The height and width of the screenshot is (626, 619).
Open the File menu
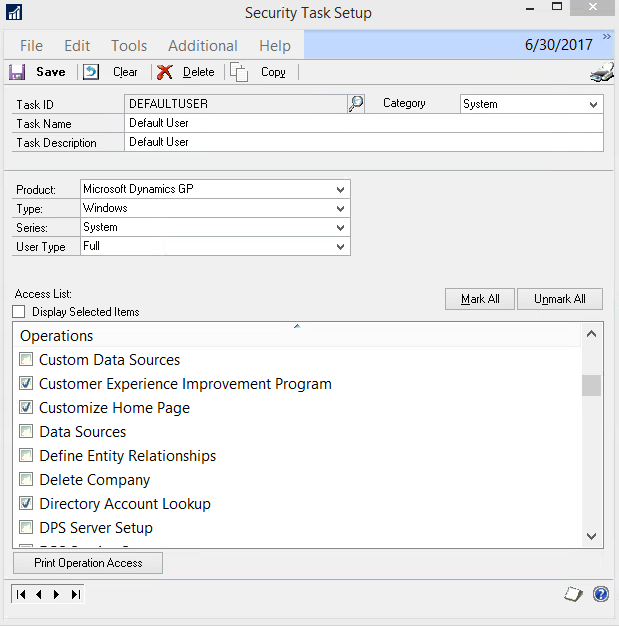click(31, 46)
